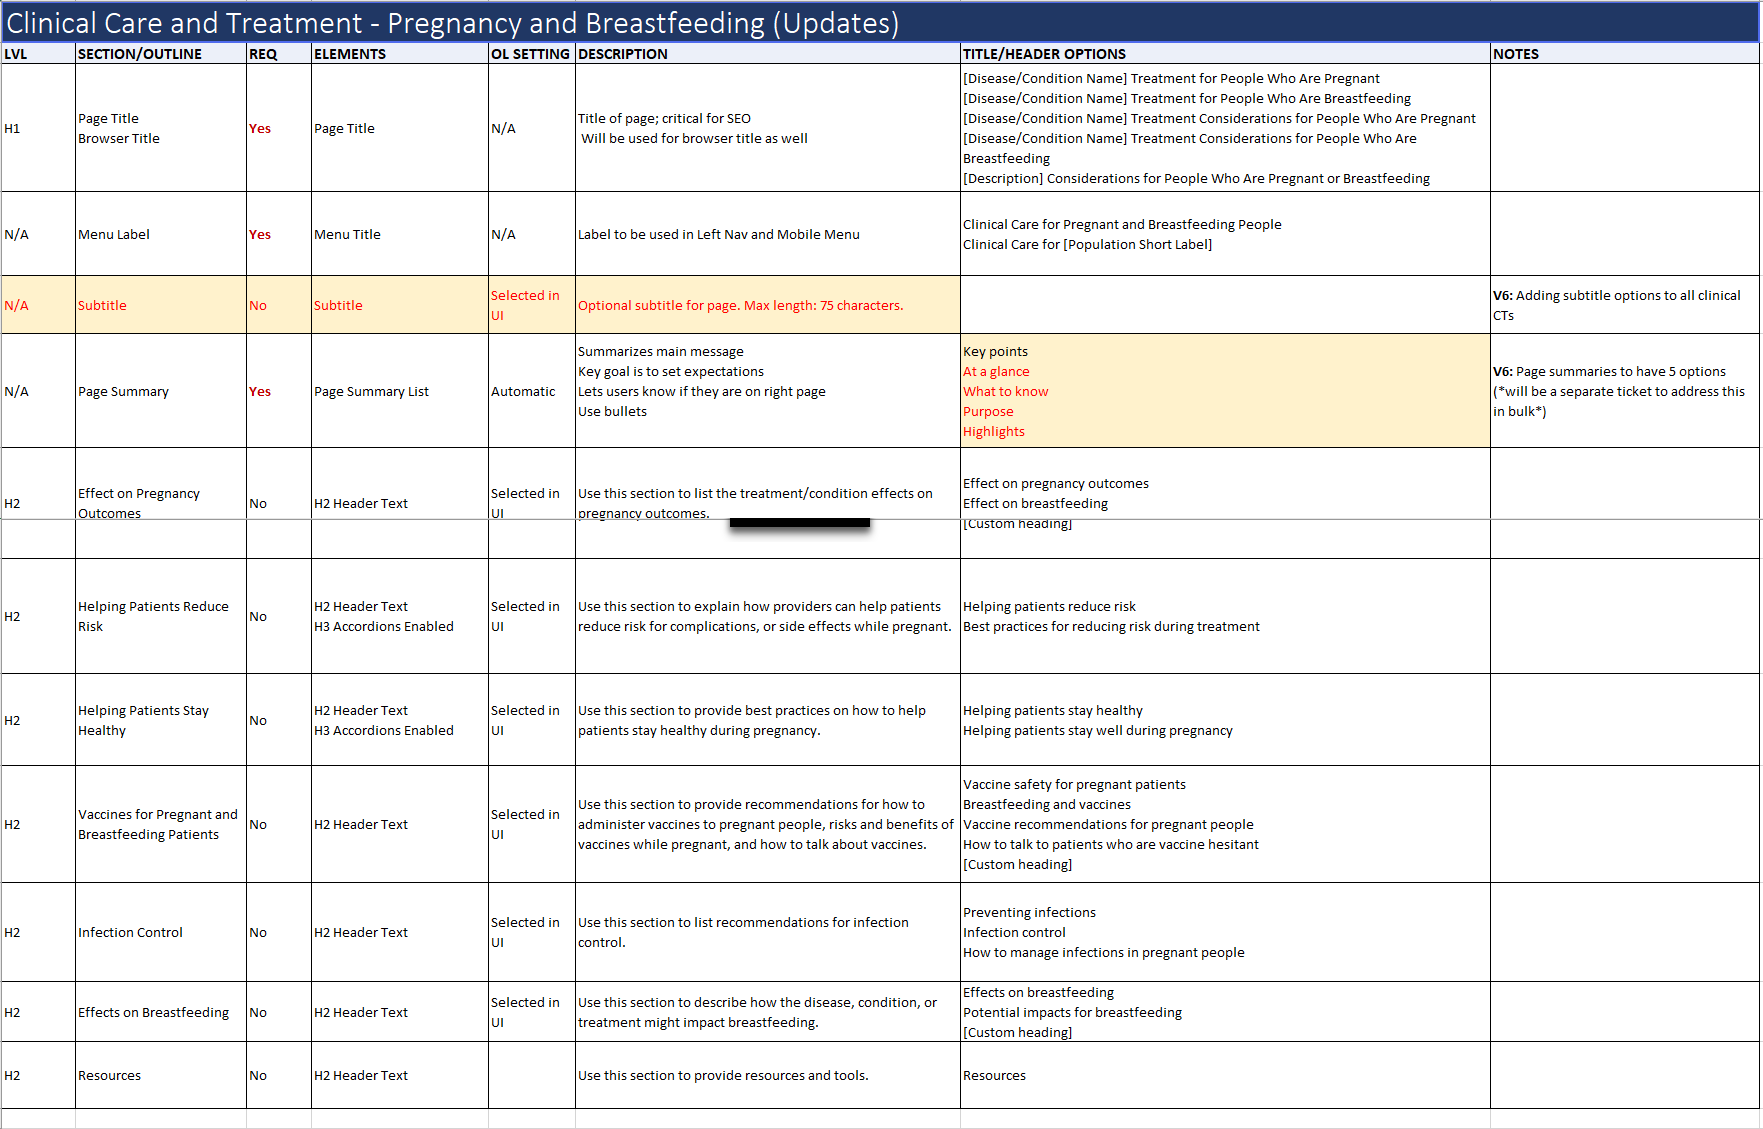The width and height of the screenshot is (1763, 1129).
Task: Select the 'Page Summary' section cell
Action: [161, 391]
